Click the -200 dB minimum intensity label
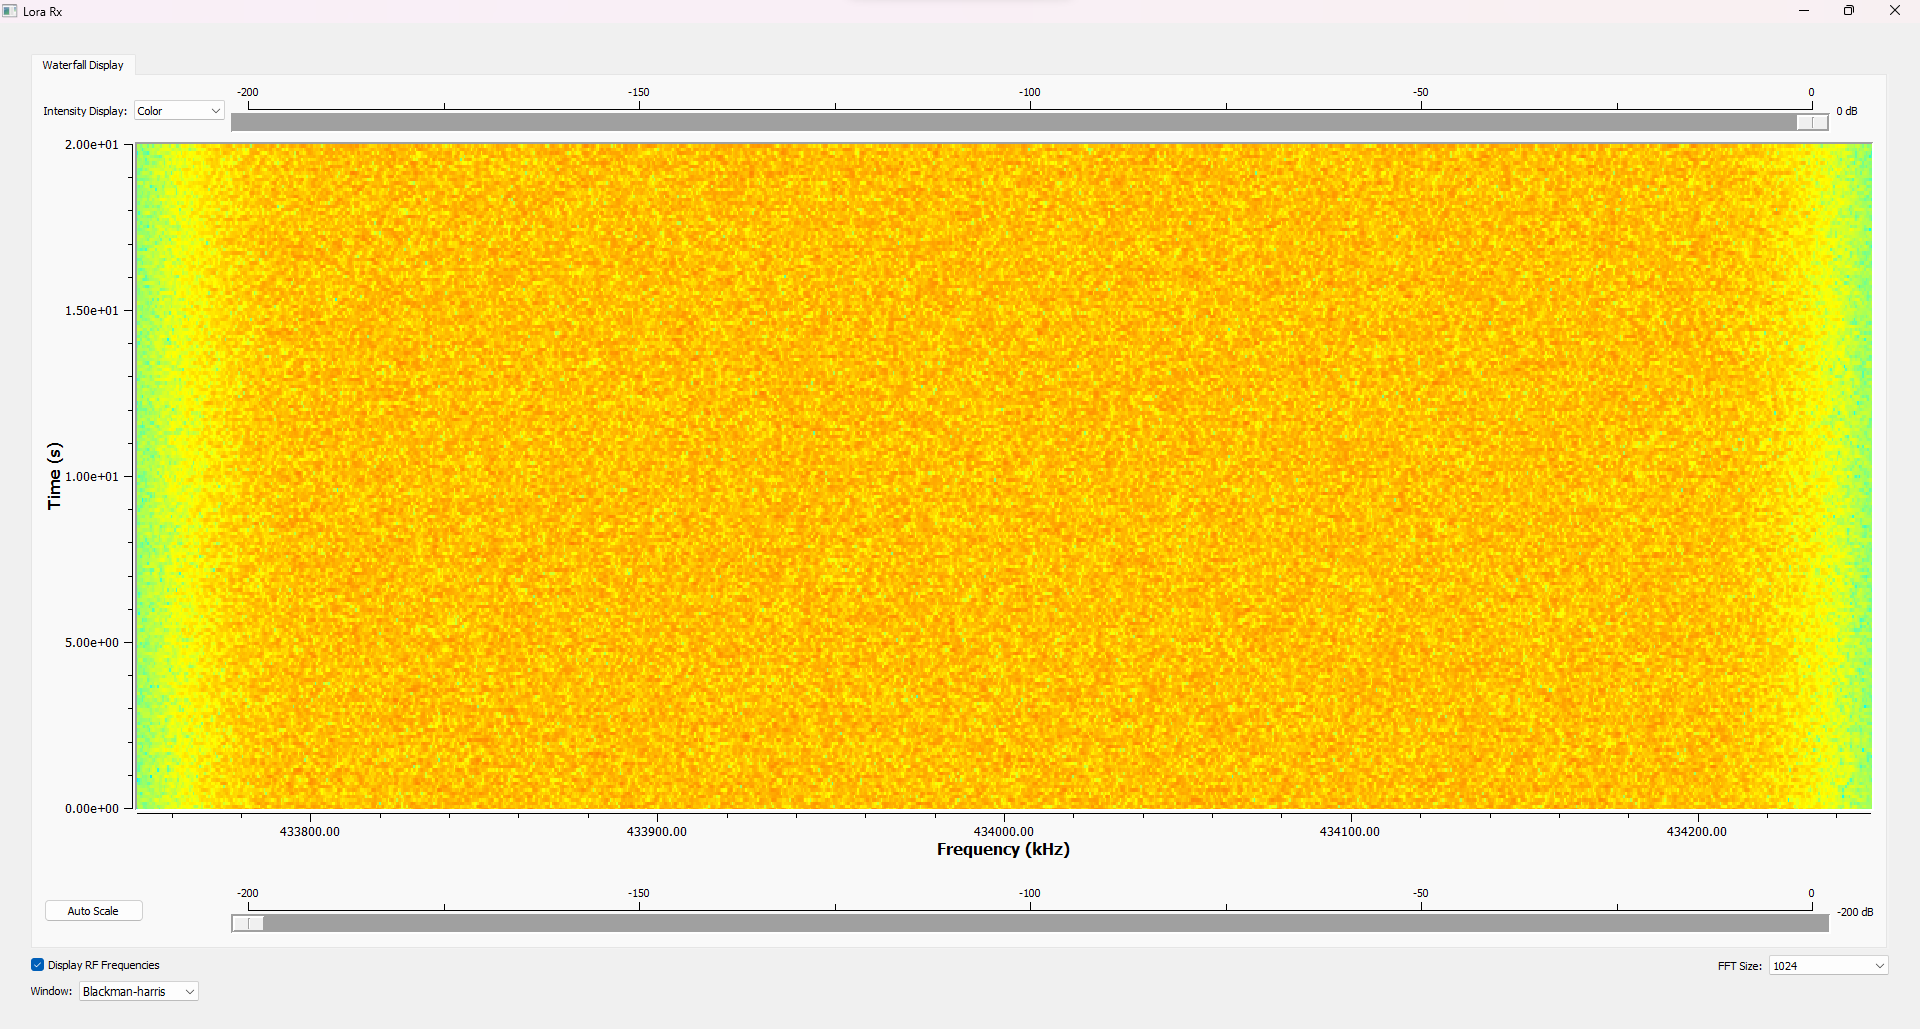The image size is (1920, 1029). 1854,912
